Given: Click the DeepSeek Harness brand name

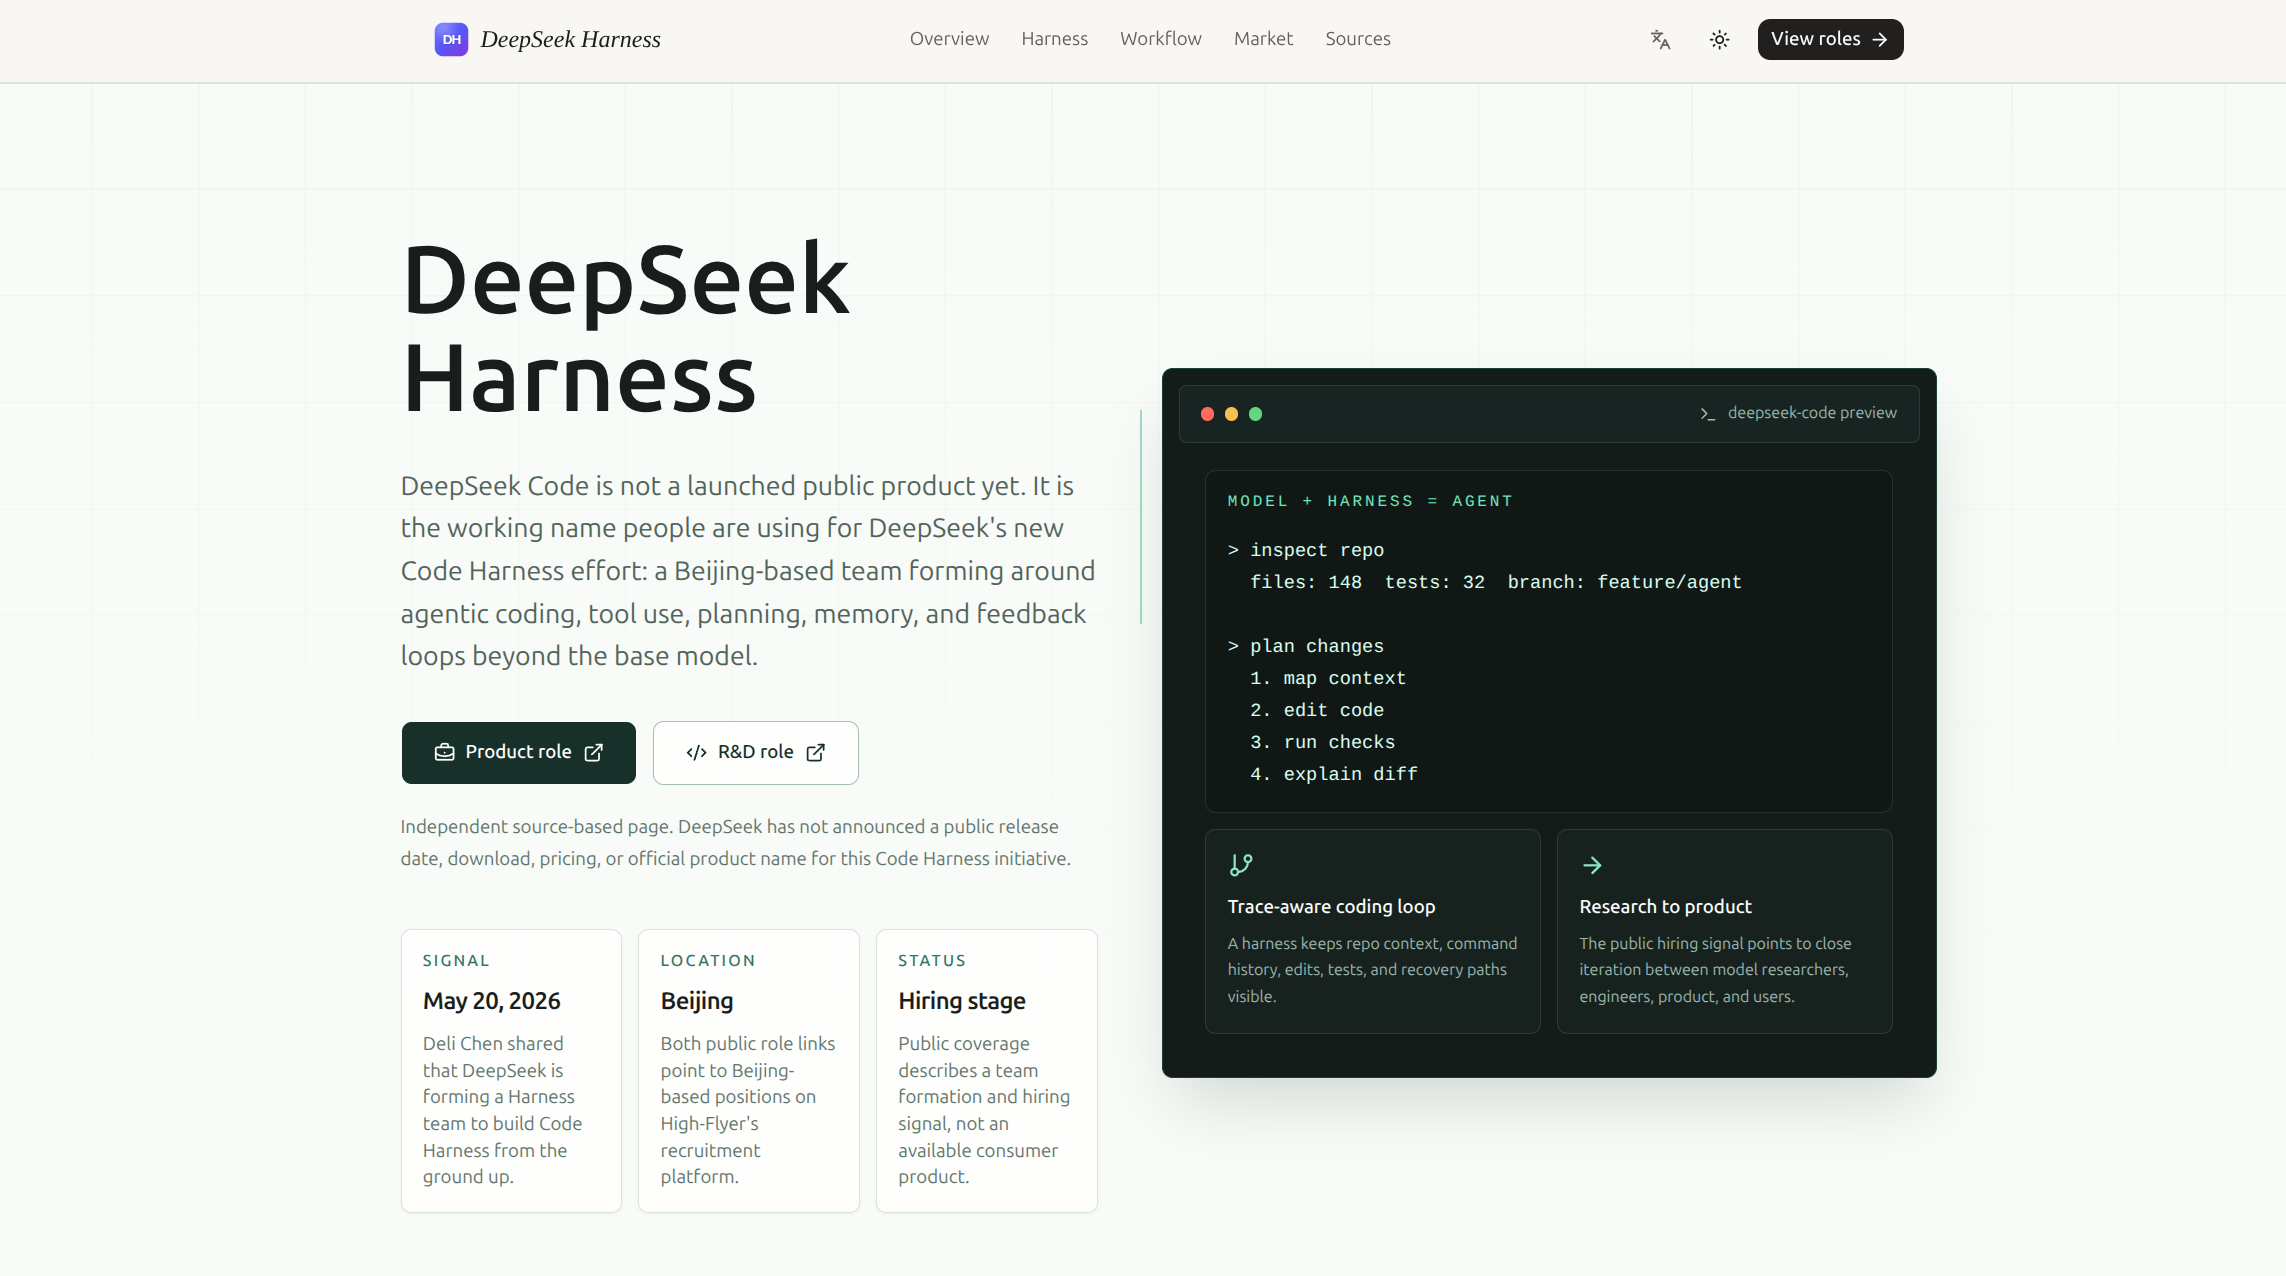Looking at the screenshot, I should coord(570,39).
